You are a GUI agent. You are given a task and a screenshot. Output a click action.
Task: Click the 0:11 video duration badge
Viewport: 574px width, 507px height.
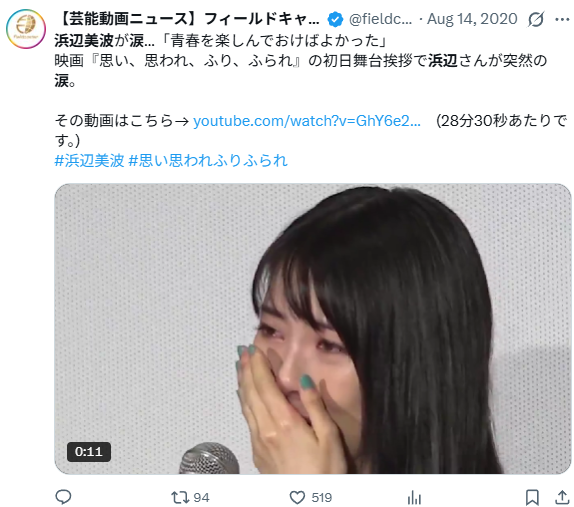pyautogui.click(x=89, y=452)
